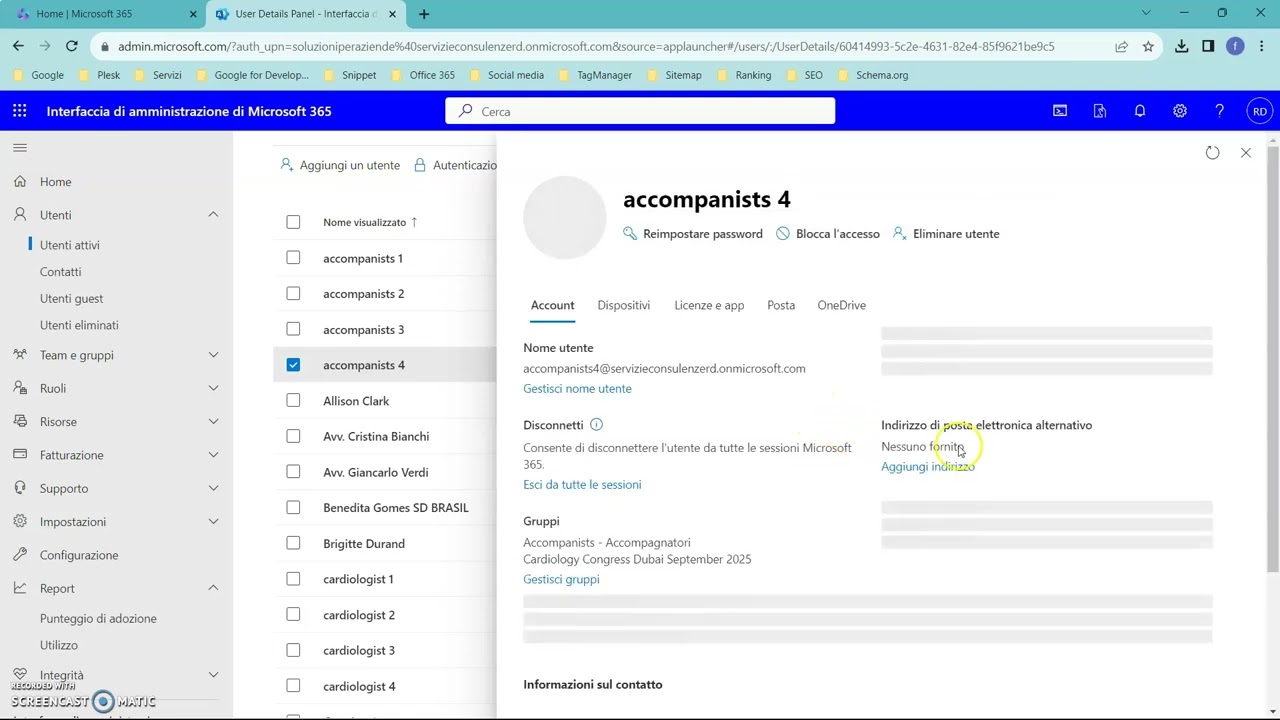Bookmark this page star icon

pos(1148,46)
